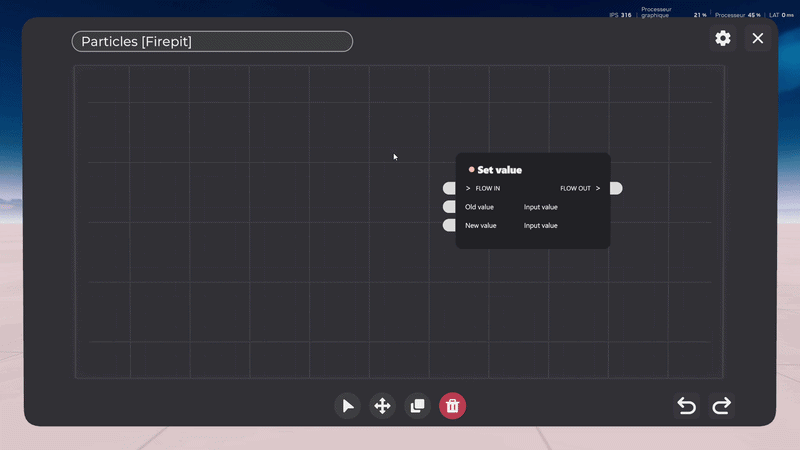Edit the Particles [Firepit] name field

(212, 41)
